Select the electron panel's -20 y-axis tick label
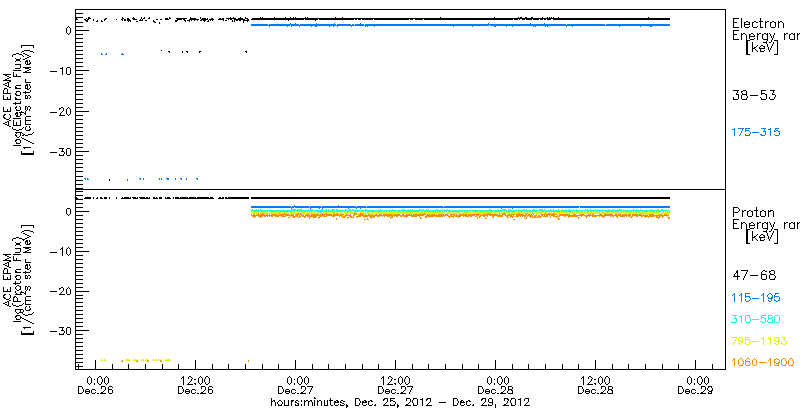 point(59,111)
